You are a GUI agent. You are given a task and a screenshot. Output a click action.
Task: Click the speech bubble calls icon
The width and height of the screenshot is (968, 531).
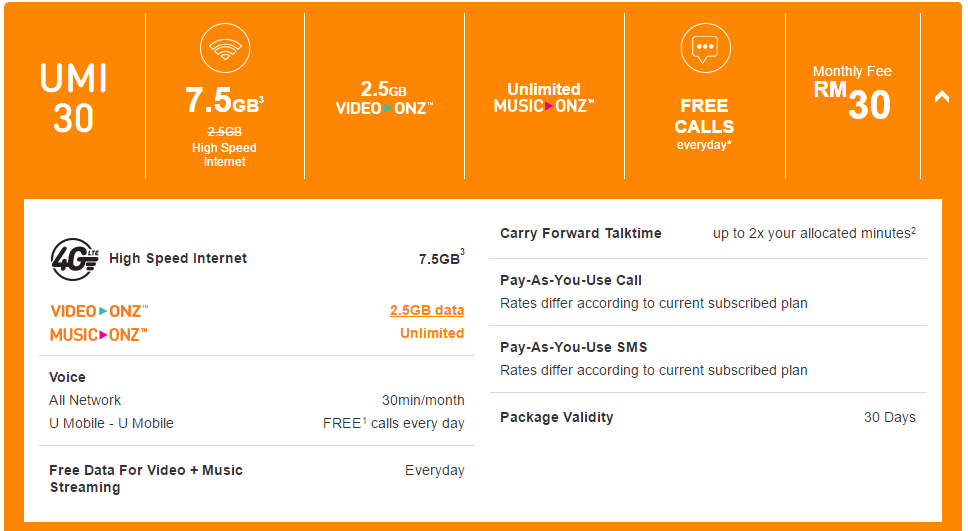click(x=705, y=48)
